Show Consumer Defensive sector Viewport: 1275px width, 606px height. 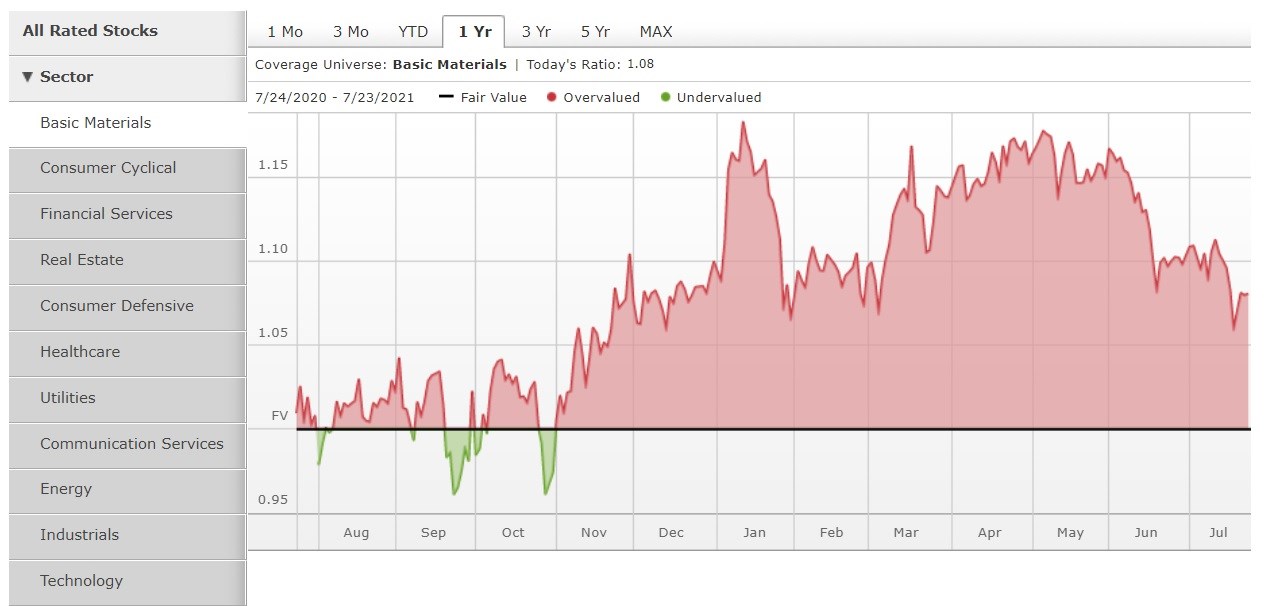click(117, 306)
